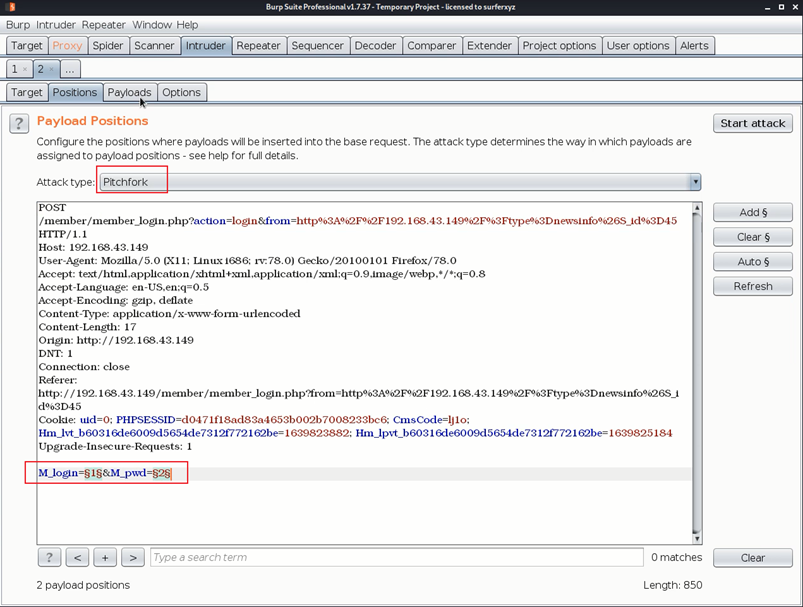
Task: Open the Options sub-tab
Action: (x=181, y=92)
